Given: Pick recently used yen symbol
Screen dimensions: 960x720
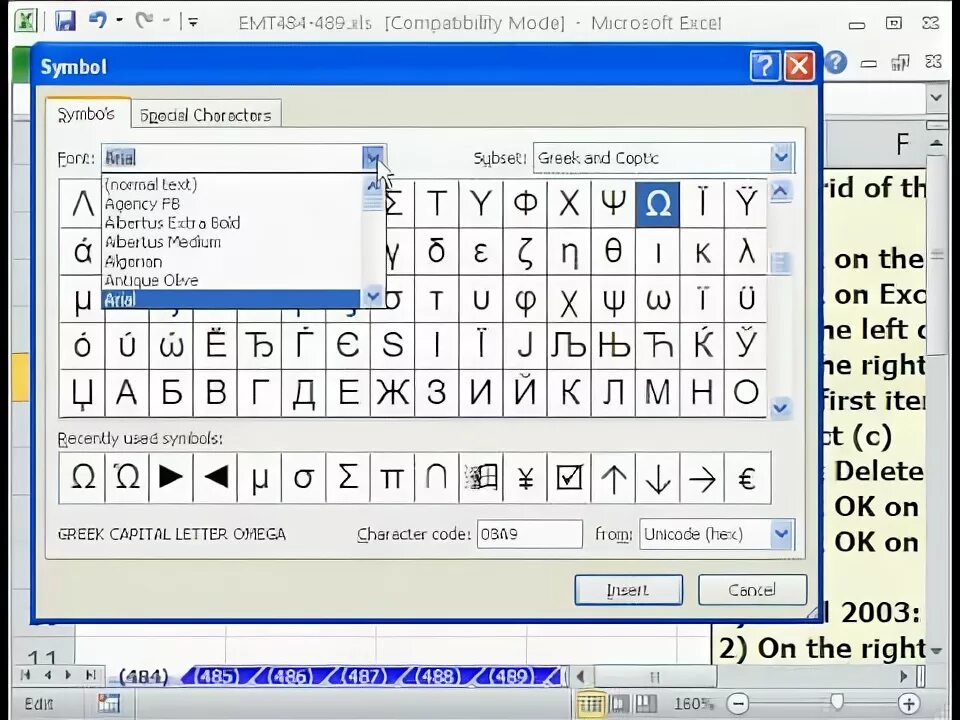Looking at the screenshot, I should [525, 478].
